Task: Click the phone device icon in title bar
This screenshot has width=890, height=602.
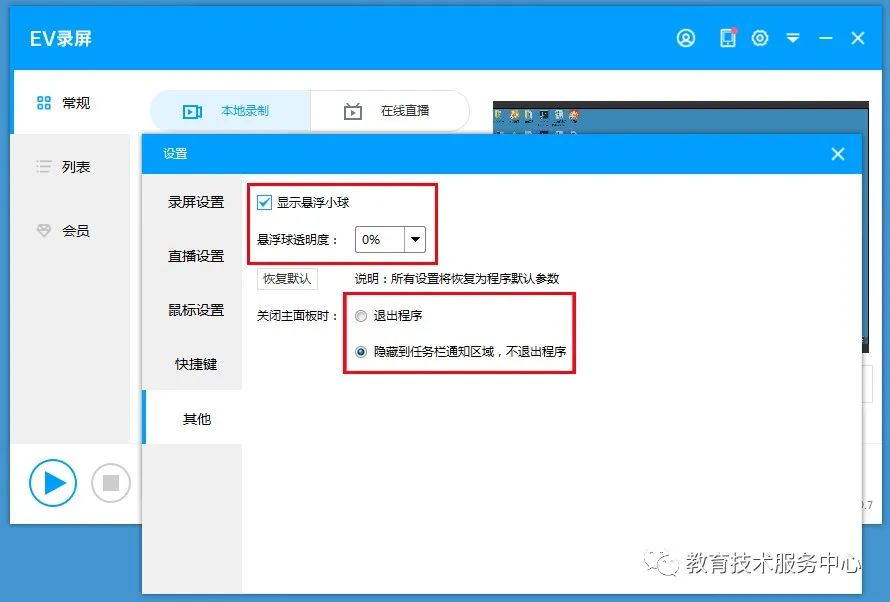Action: (728, 37)
